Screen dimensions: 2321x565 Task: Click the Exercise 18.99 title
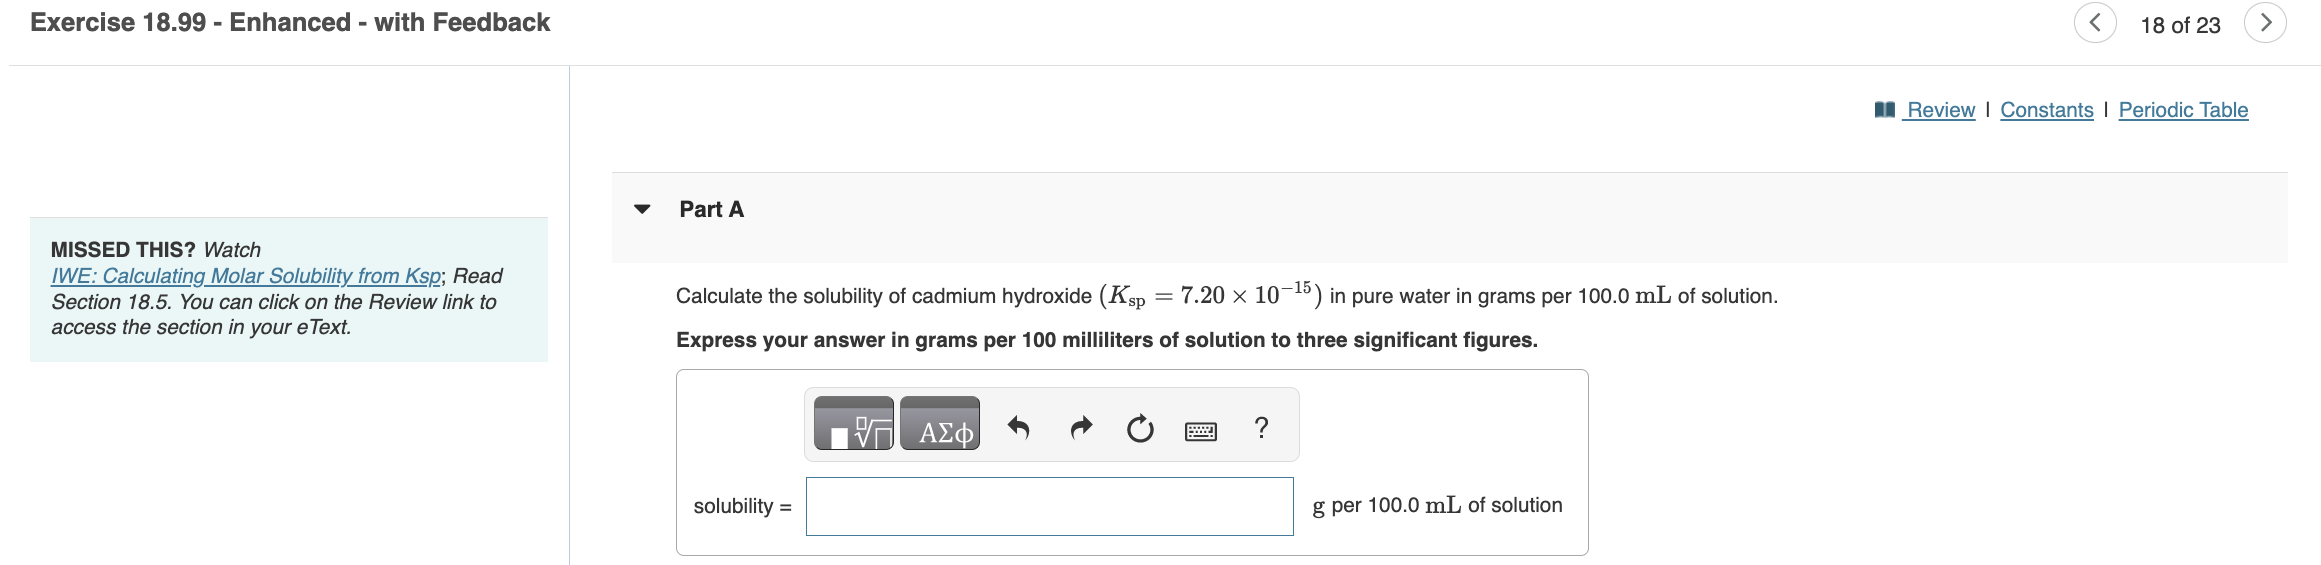tap(290, 22)
